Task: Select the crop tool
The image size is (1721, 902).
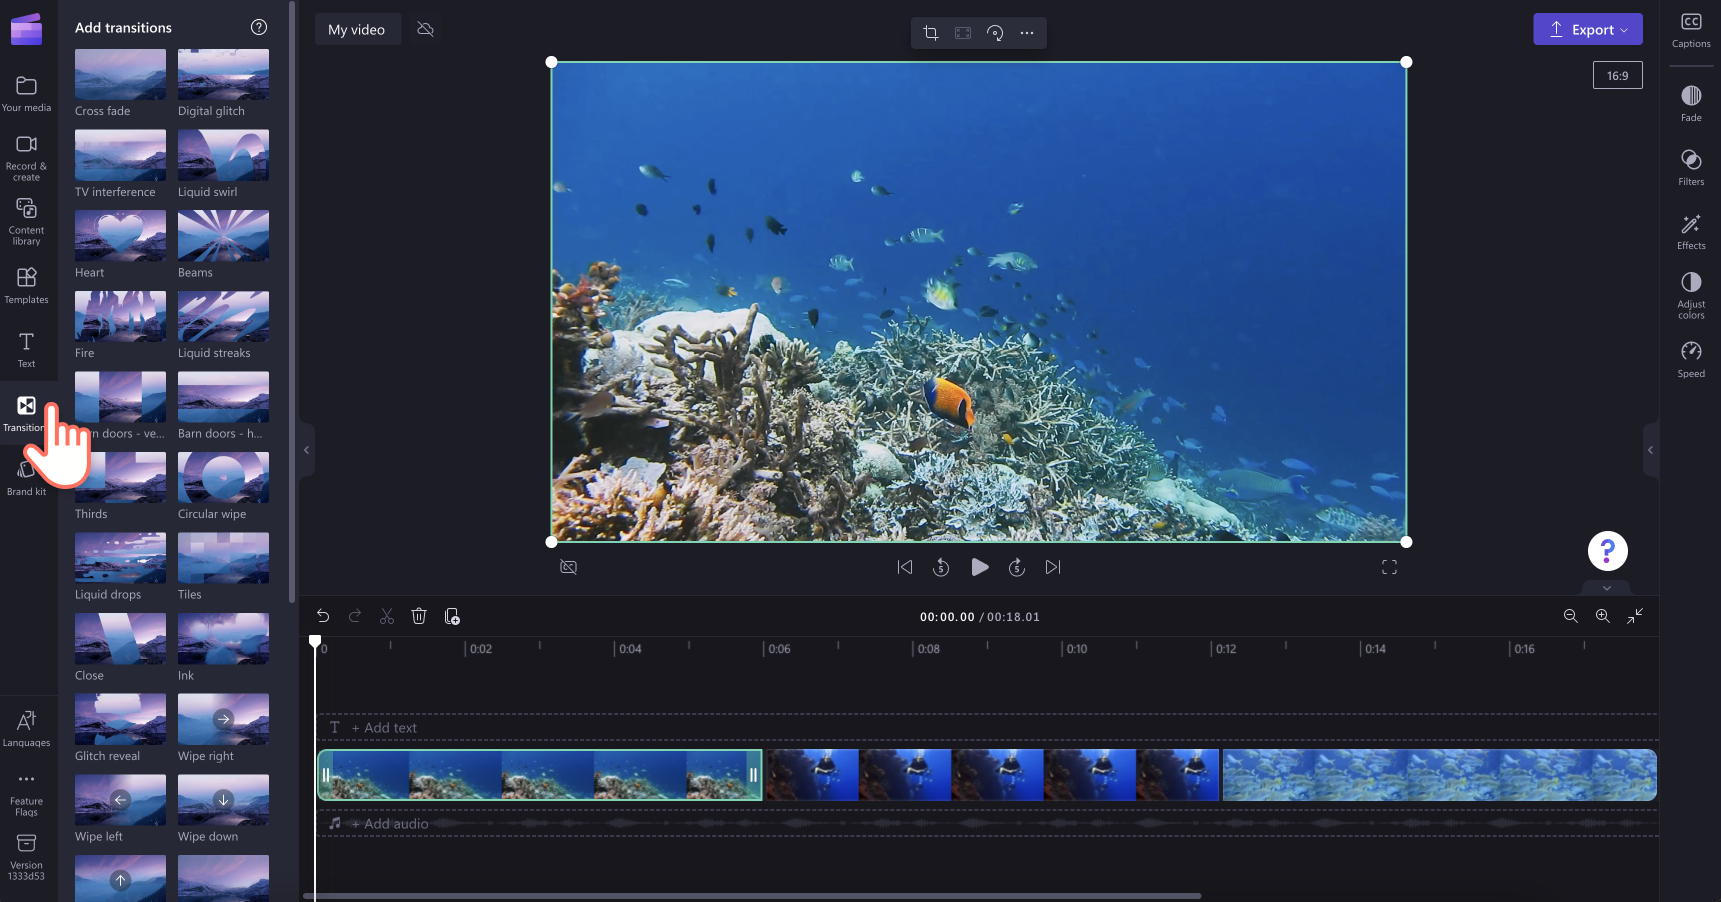Action: click(931, 33)
